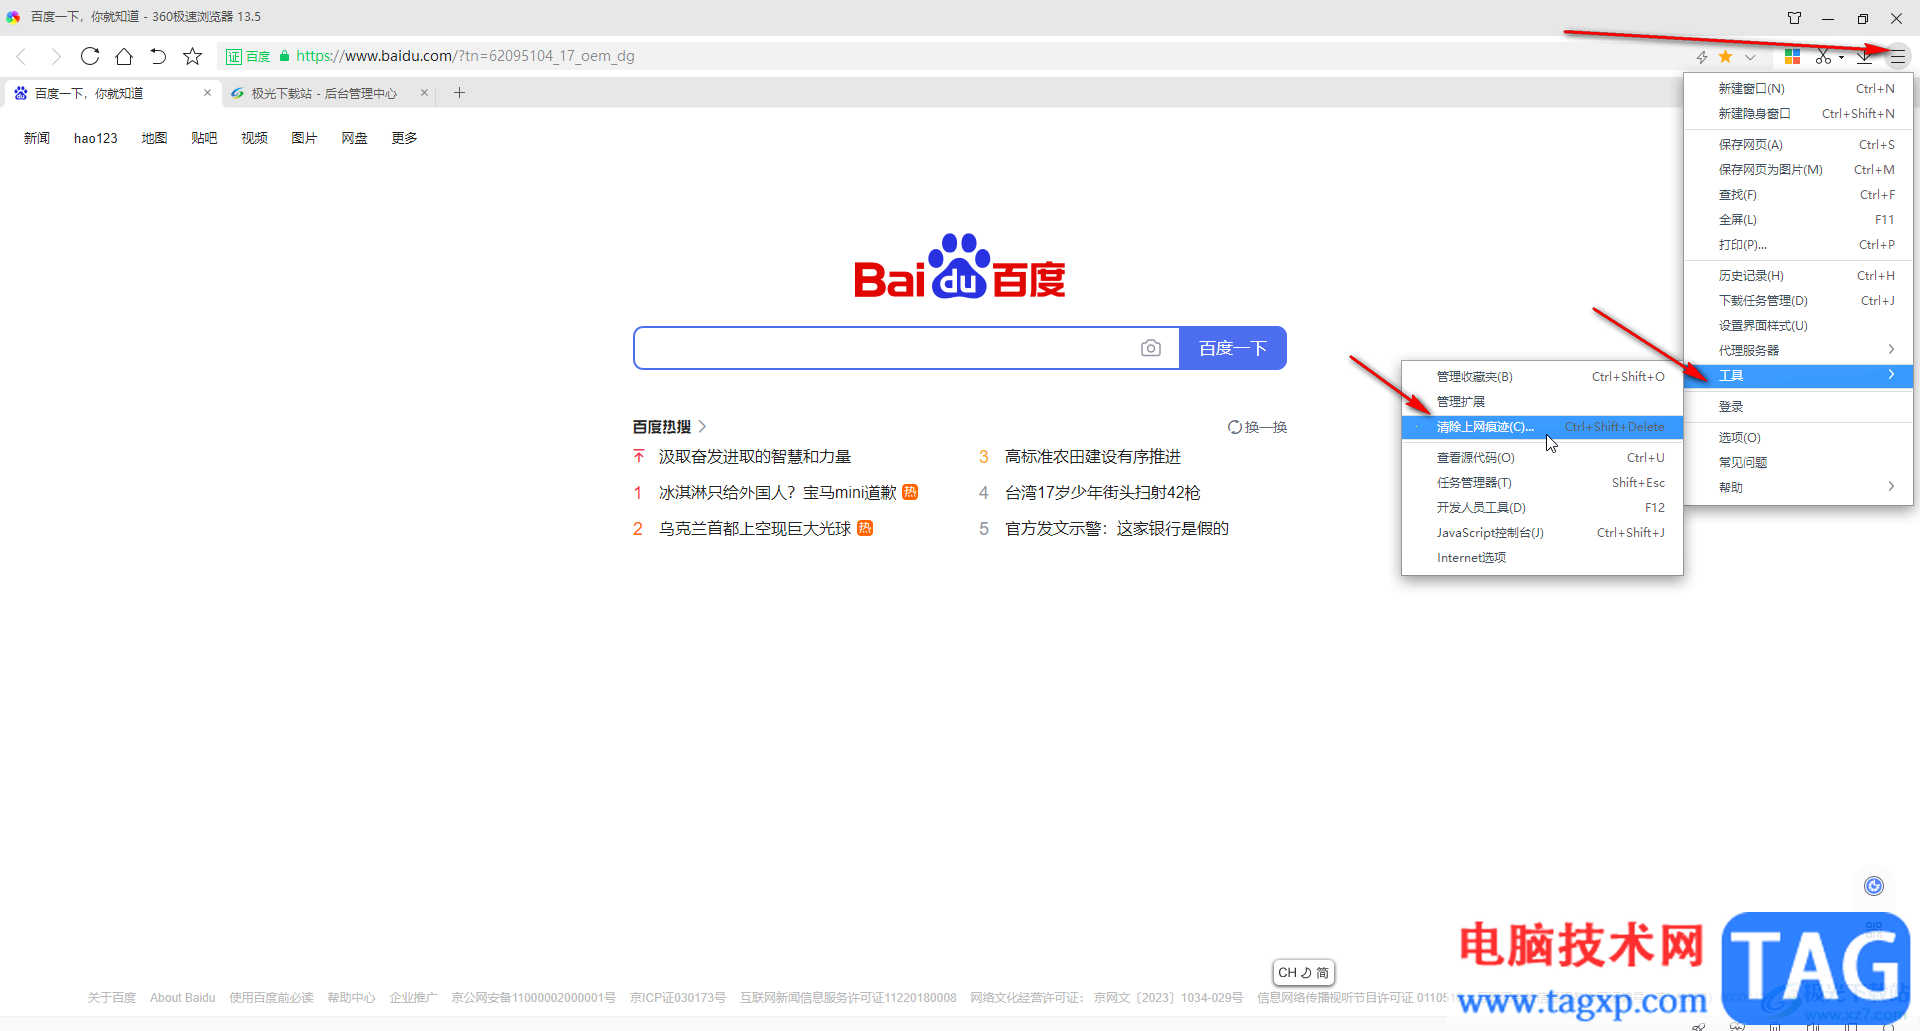The image size is (1920, 1031).
Task: Select 选项(O) menu item
Action: [1799, 438]
